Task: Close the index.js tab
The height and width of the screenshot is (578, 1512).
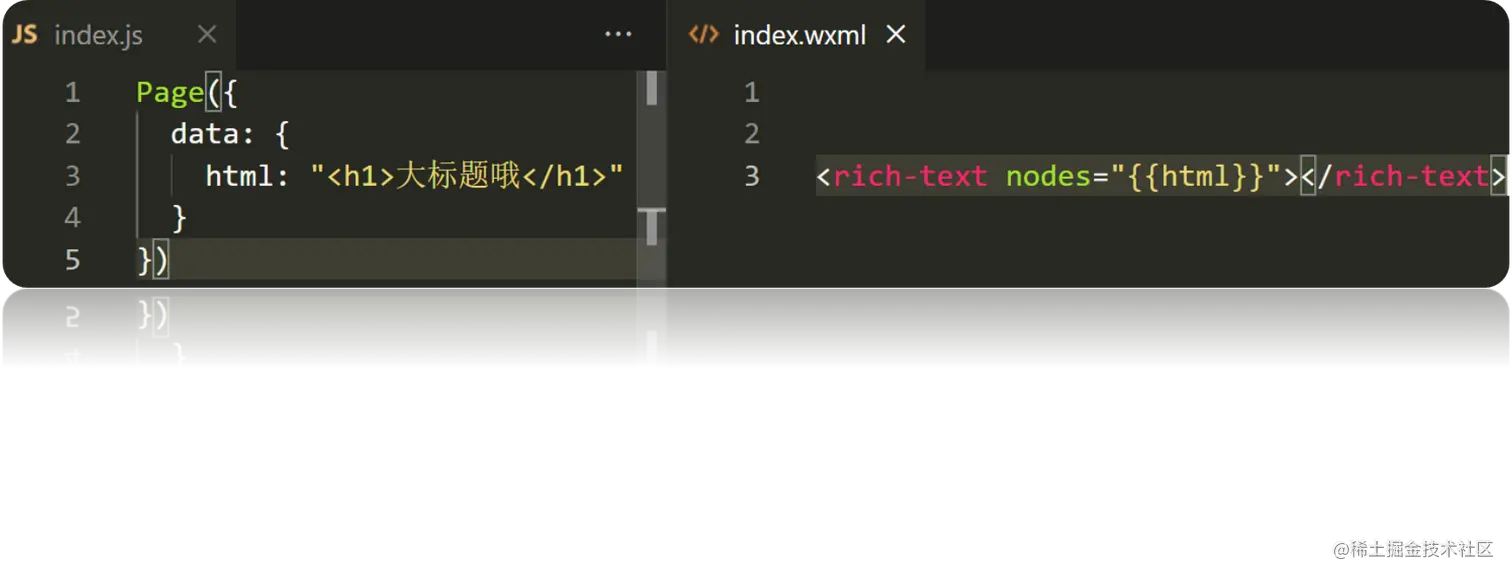Action: click(207, 35)
